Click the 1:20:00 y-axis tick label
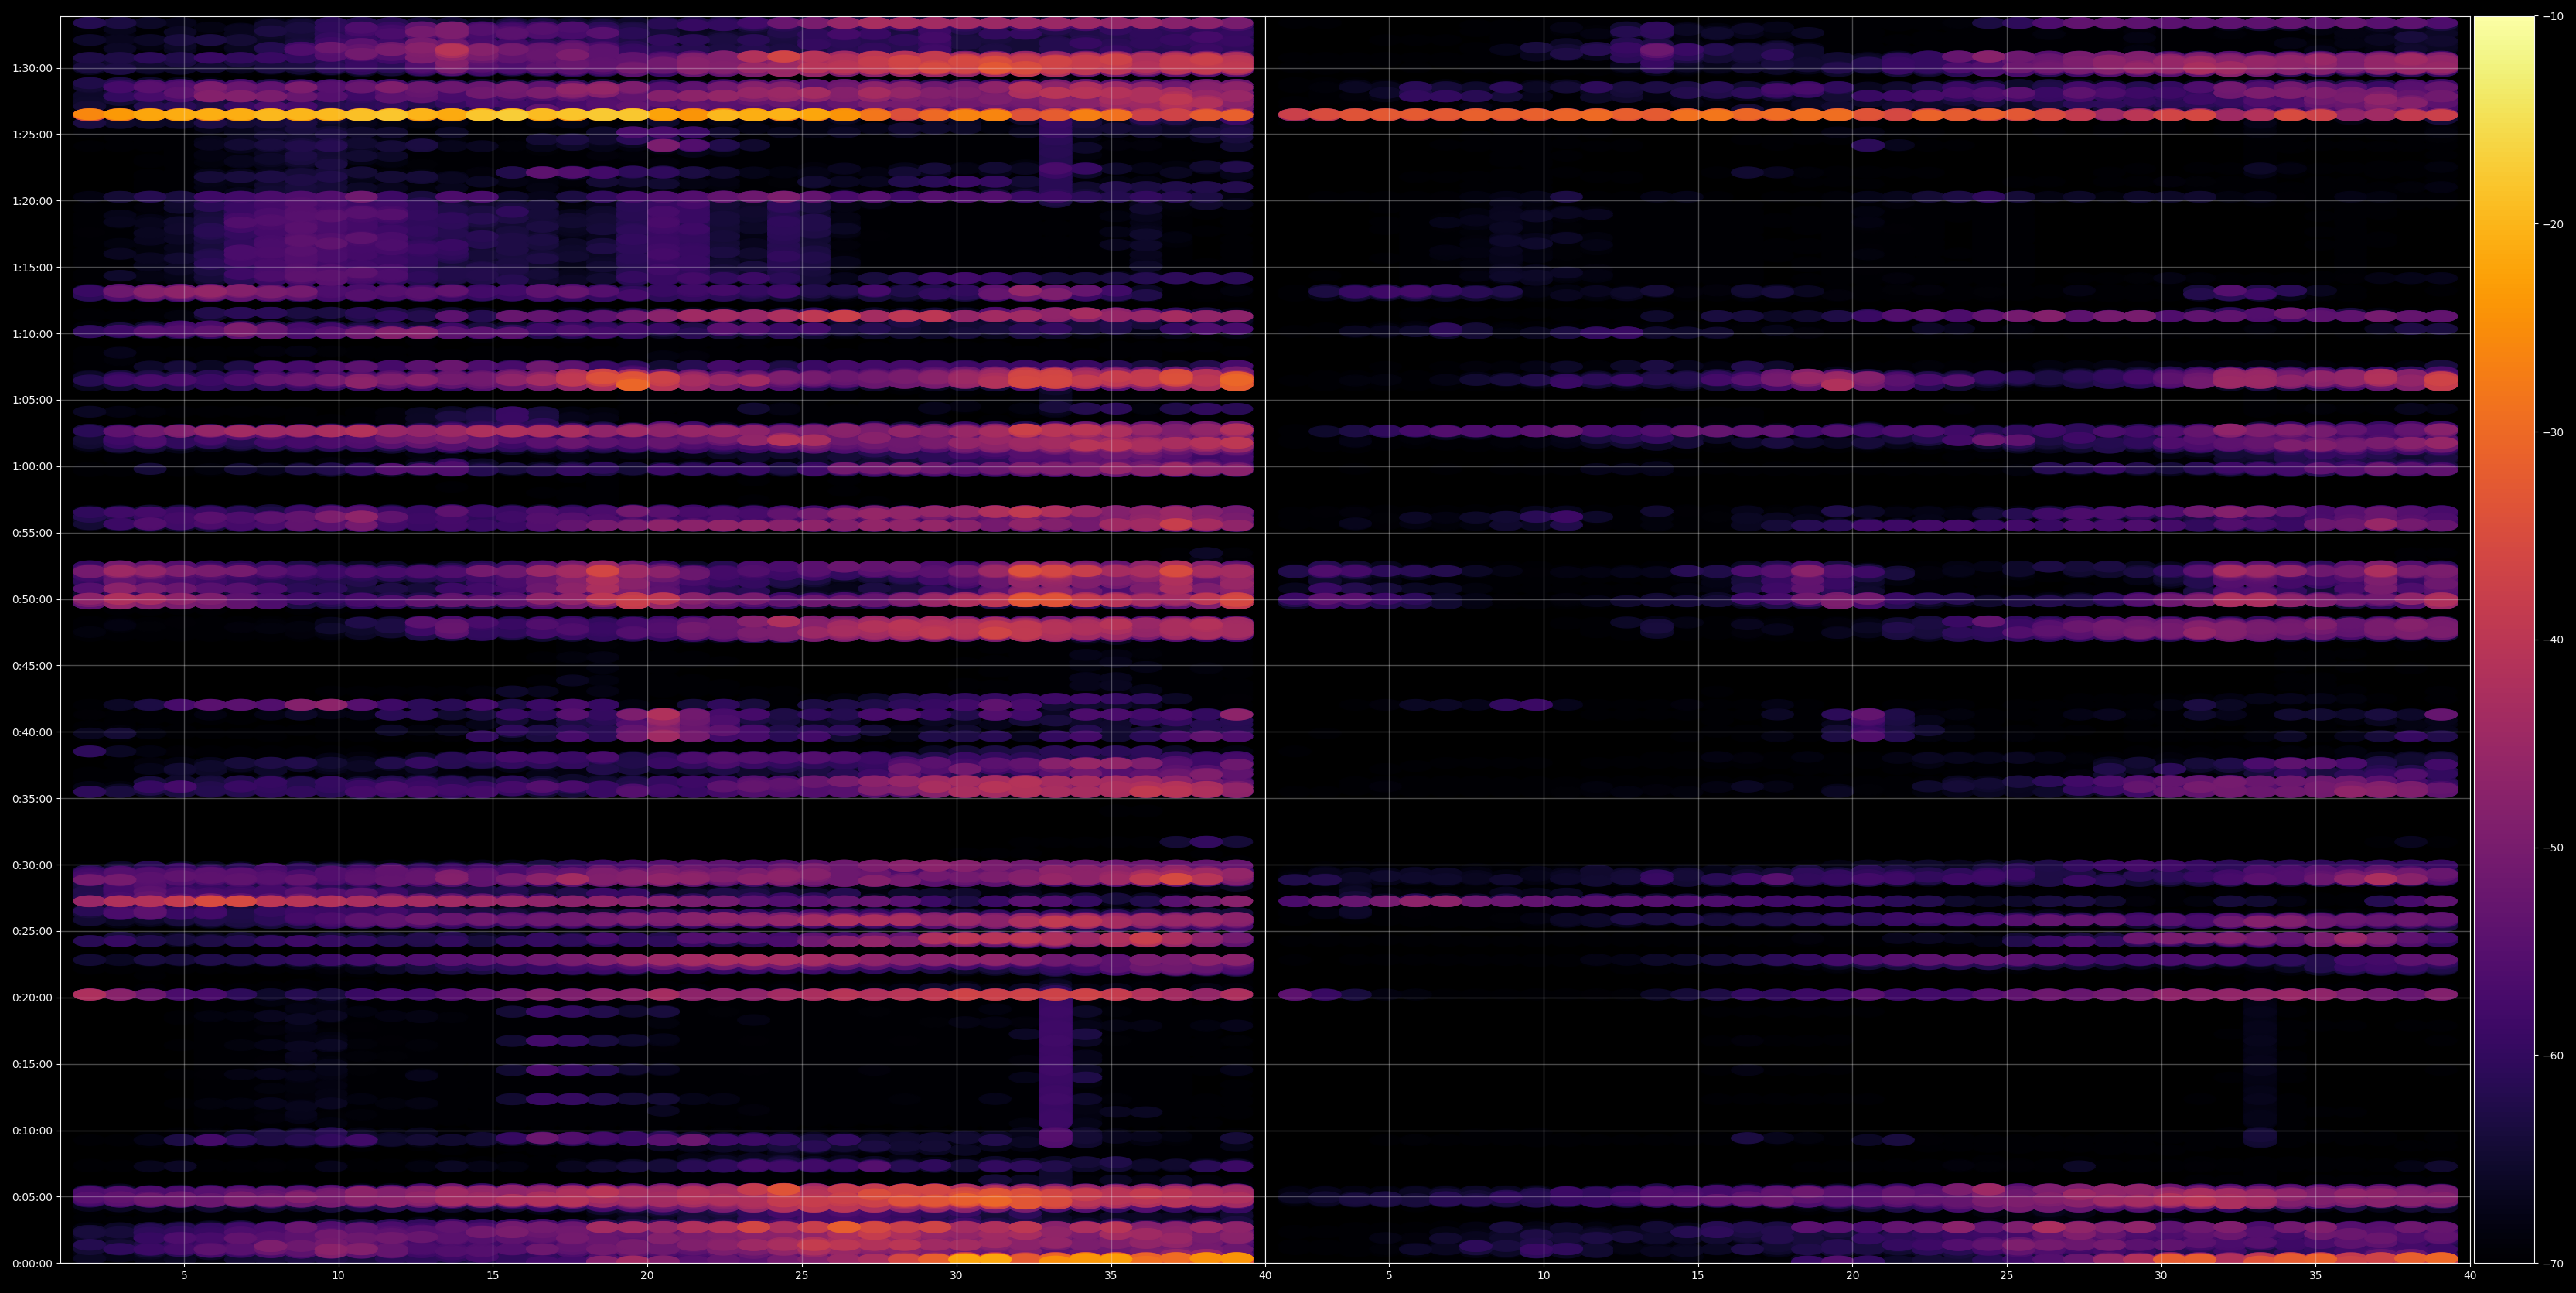 point(32,201)
